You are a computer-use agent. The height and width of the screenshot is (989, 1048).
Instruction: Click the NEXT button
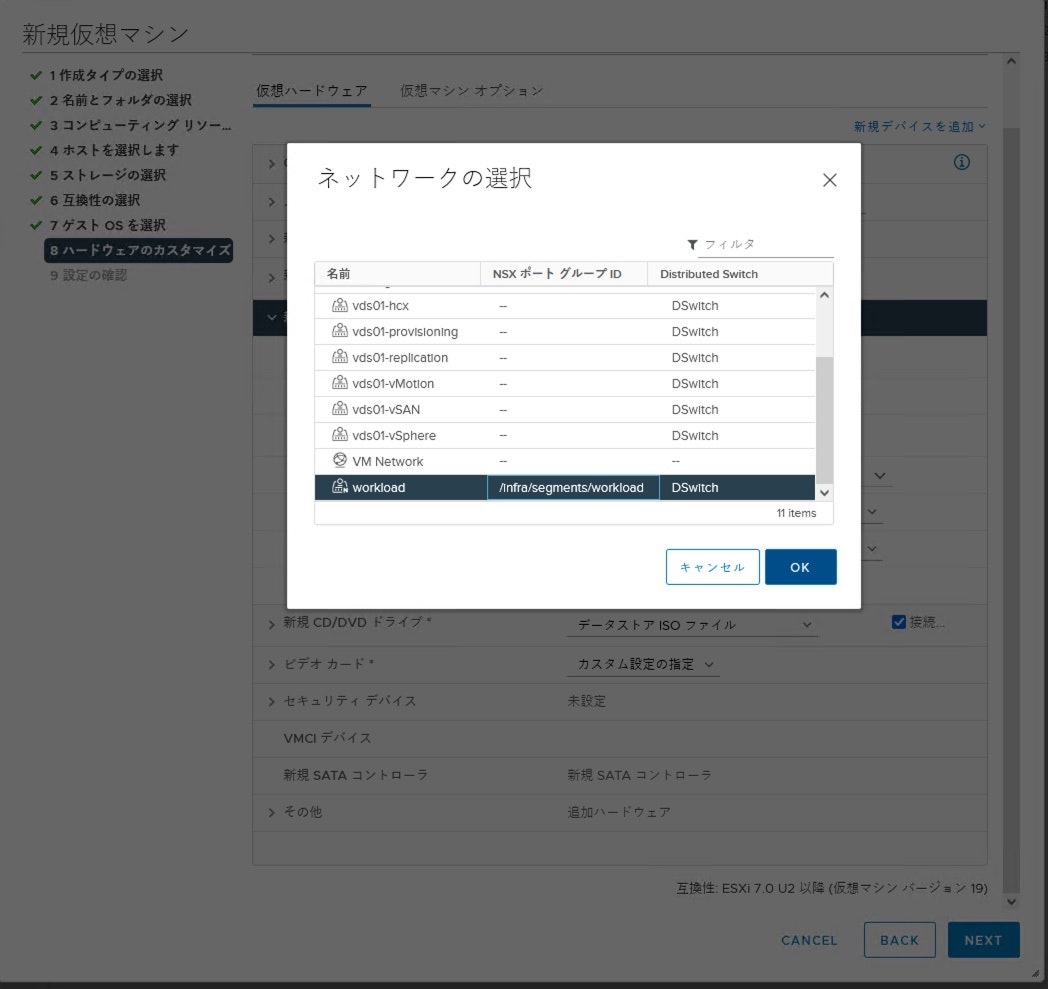click(x=983, y=940)
